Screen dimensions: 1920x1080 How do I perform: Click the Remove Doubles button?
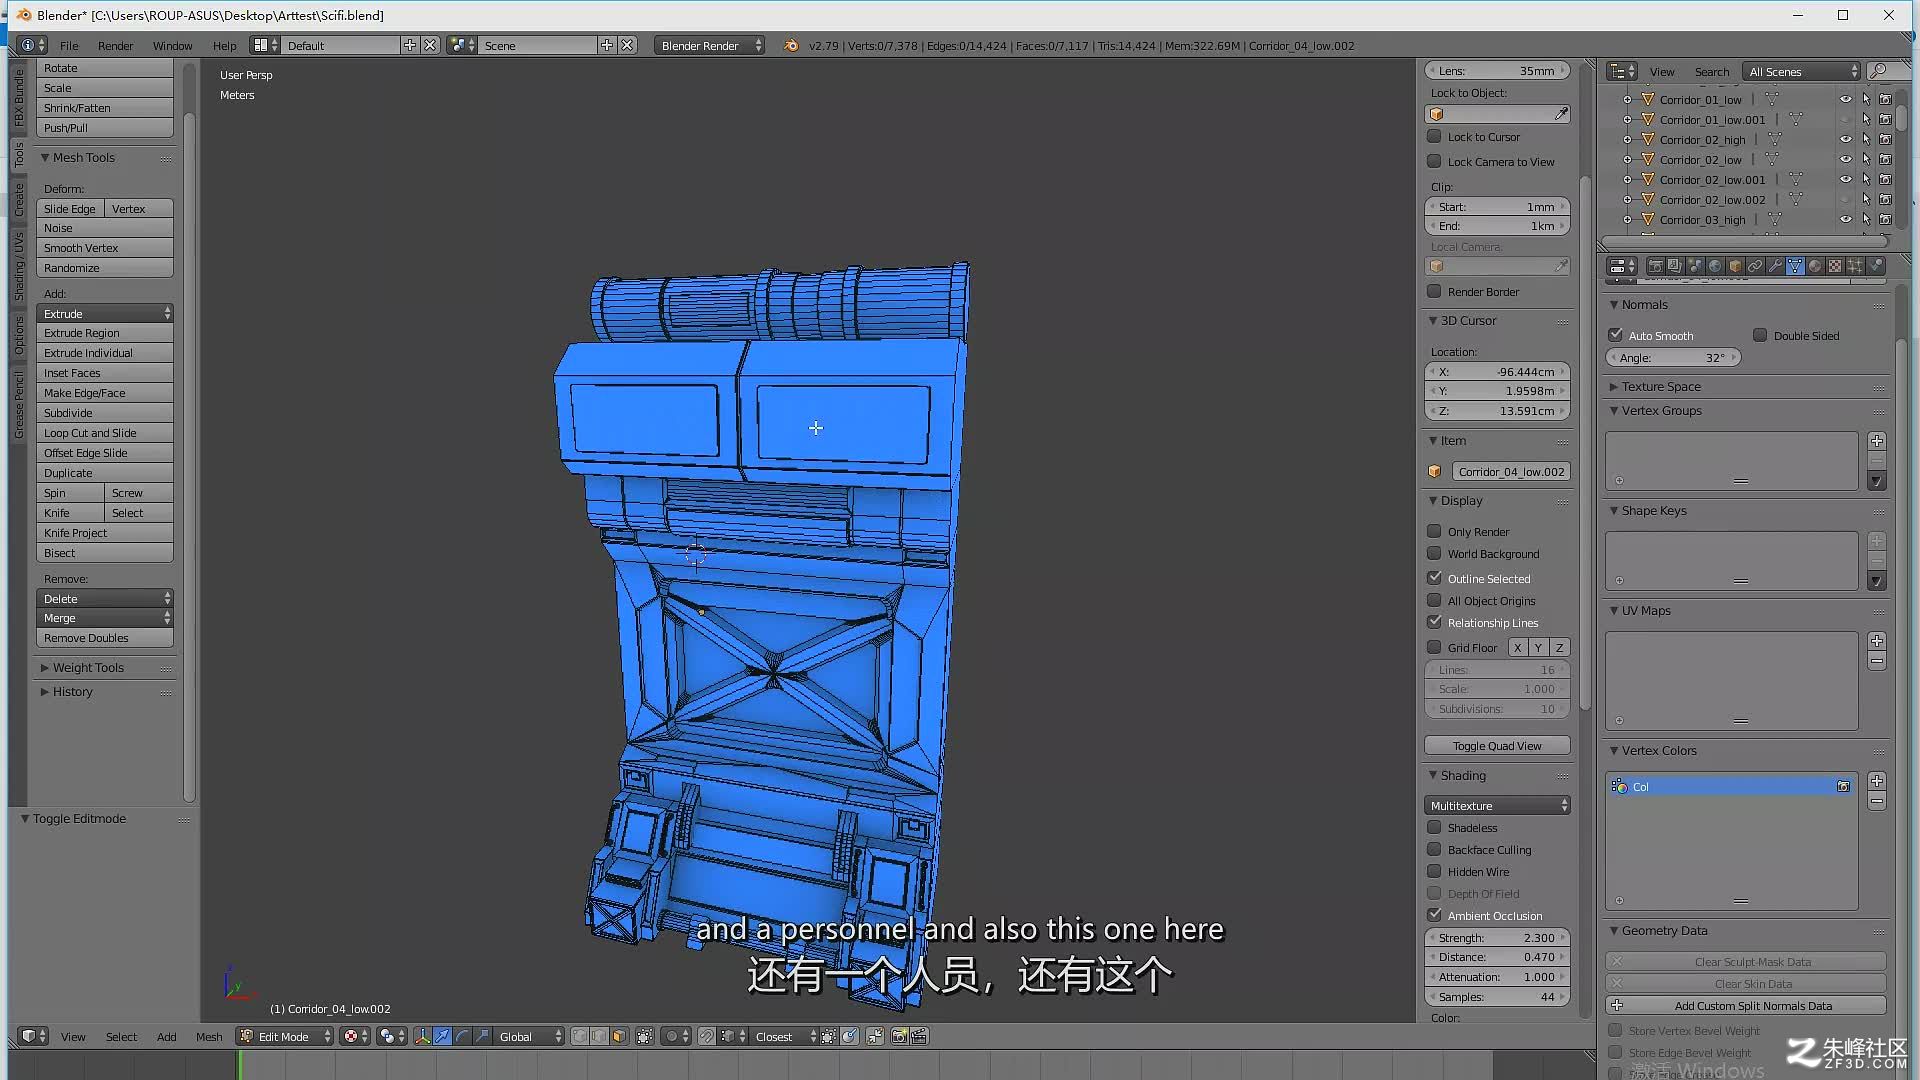click(x=105, y=638)
